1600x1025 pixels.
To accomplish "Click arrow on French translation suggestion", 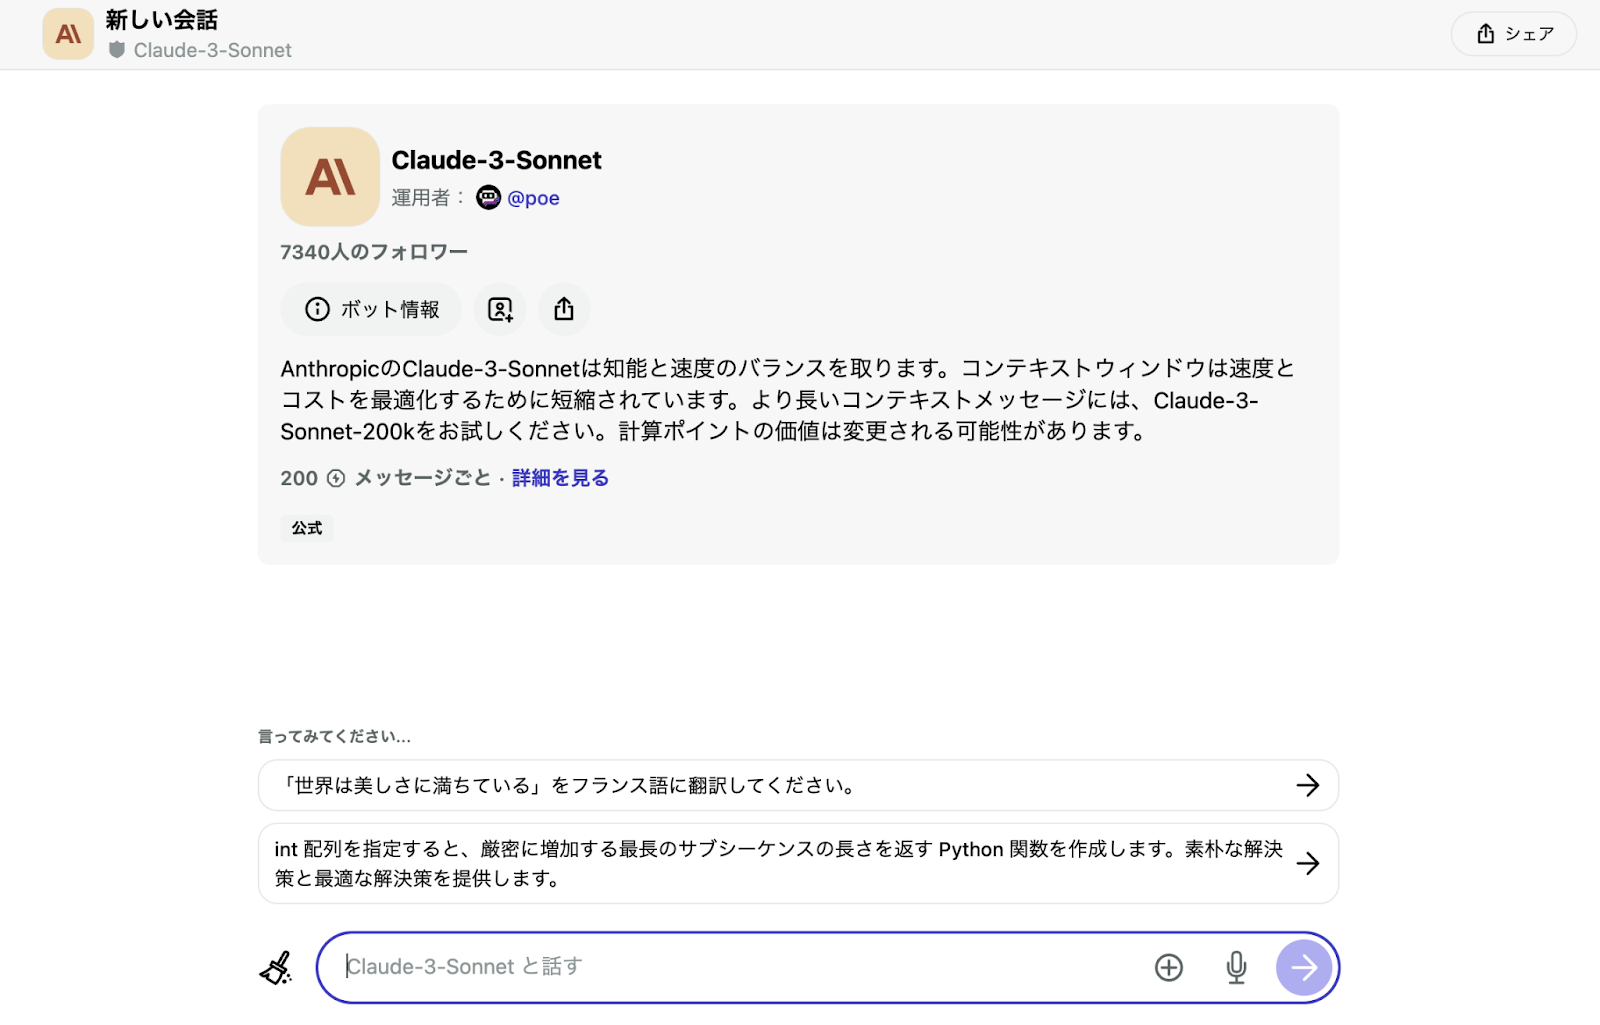I will pyautogui.click(x=1307, y=785).
